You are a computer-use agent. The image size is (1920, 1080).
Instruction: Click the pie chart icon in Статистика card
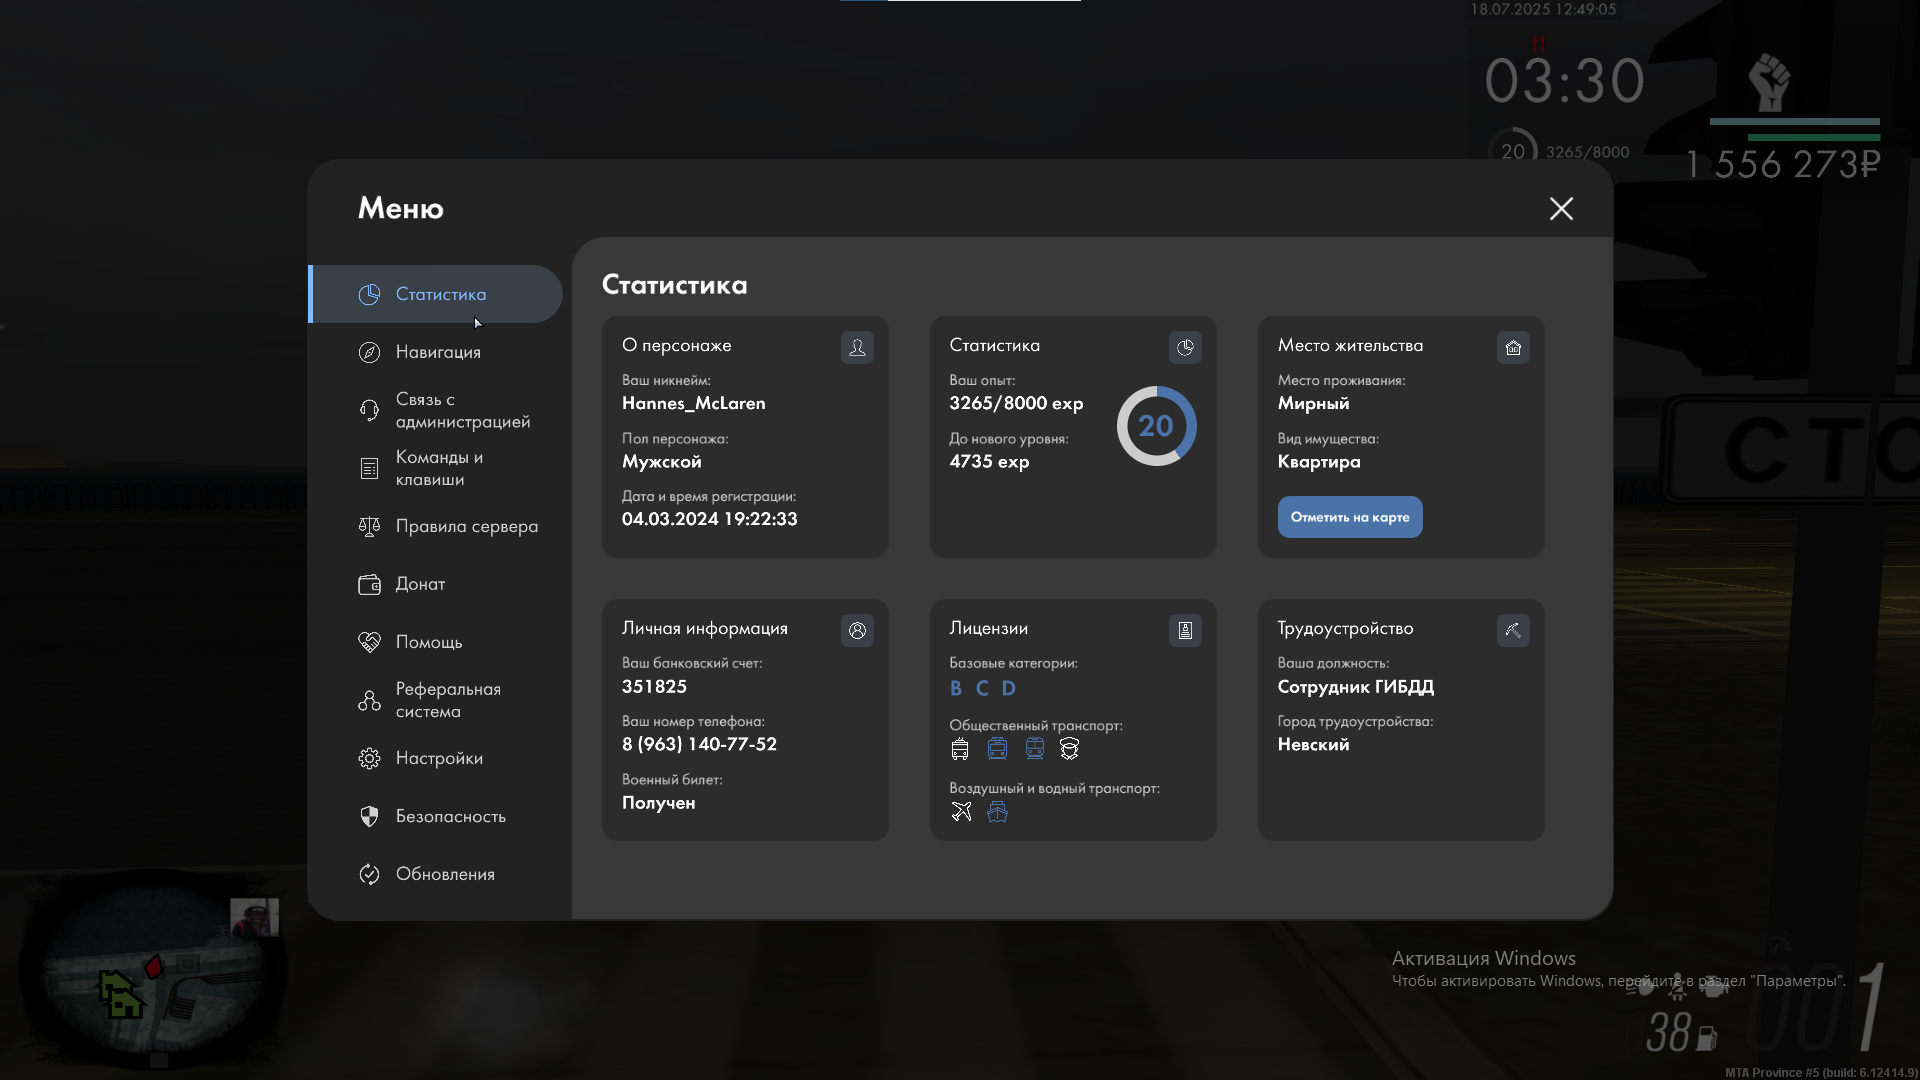tap(1185, 347)
